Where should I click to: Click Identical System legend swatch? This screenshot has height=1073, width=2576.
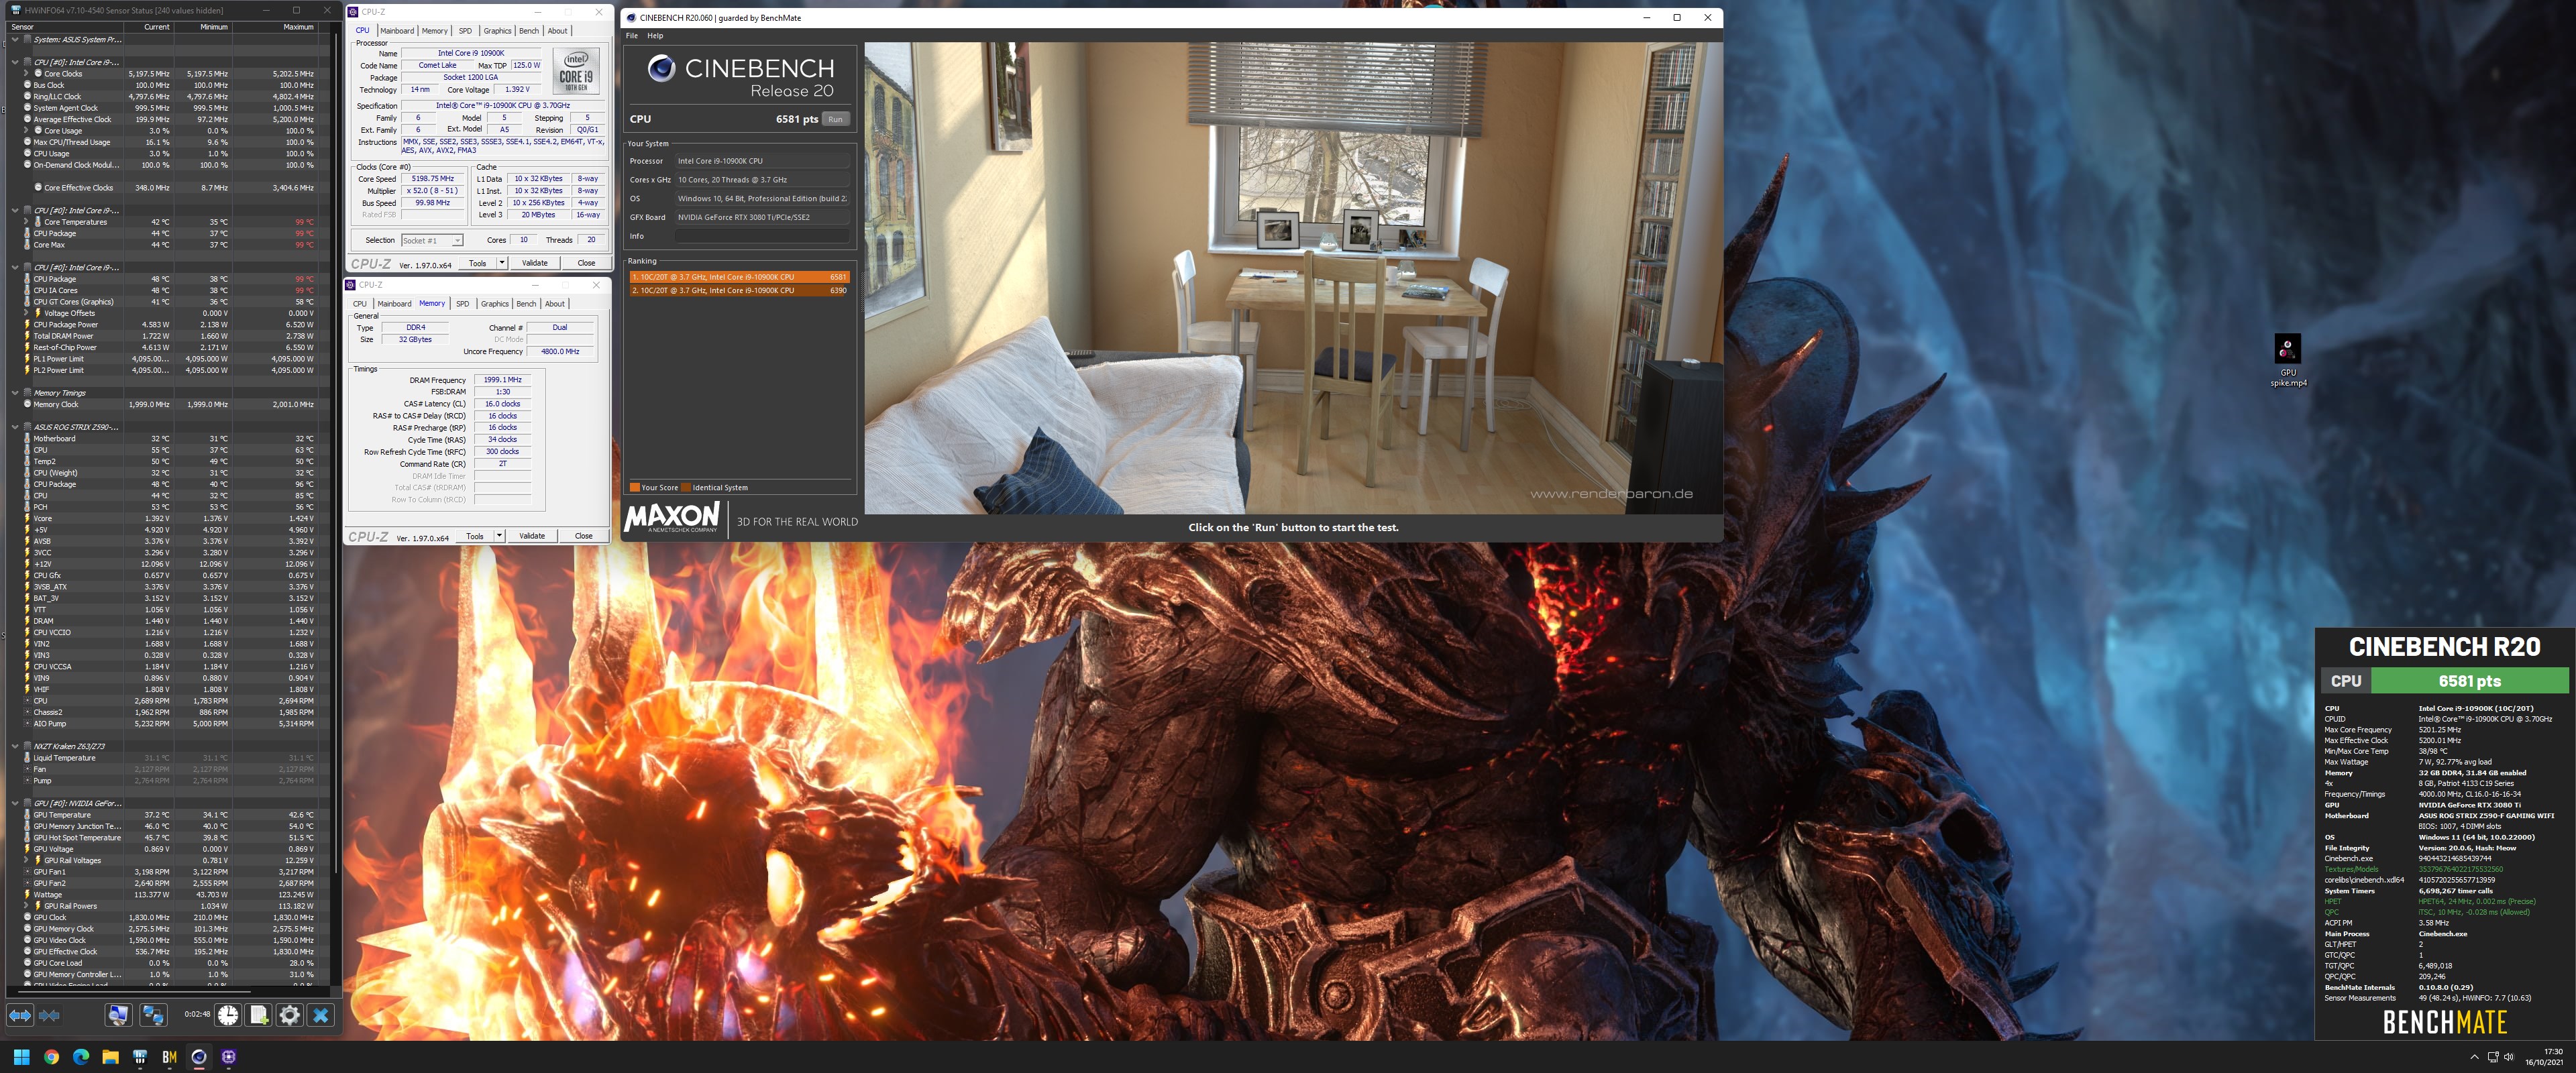(x=686, y=488)
